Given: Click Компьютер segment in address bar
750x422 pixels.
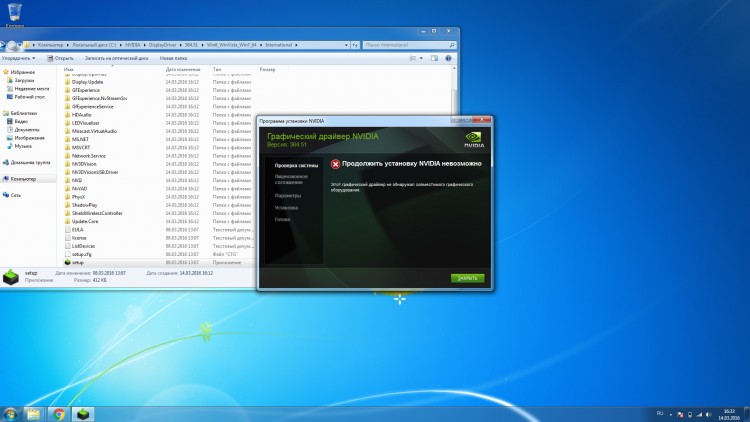Looking at the screenshot, I should [x=50, y=45].
